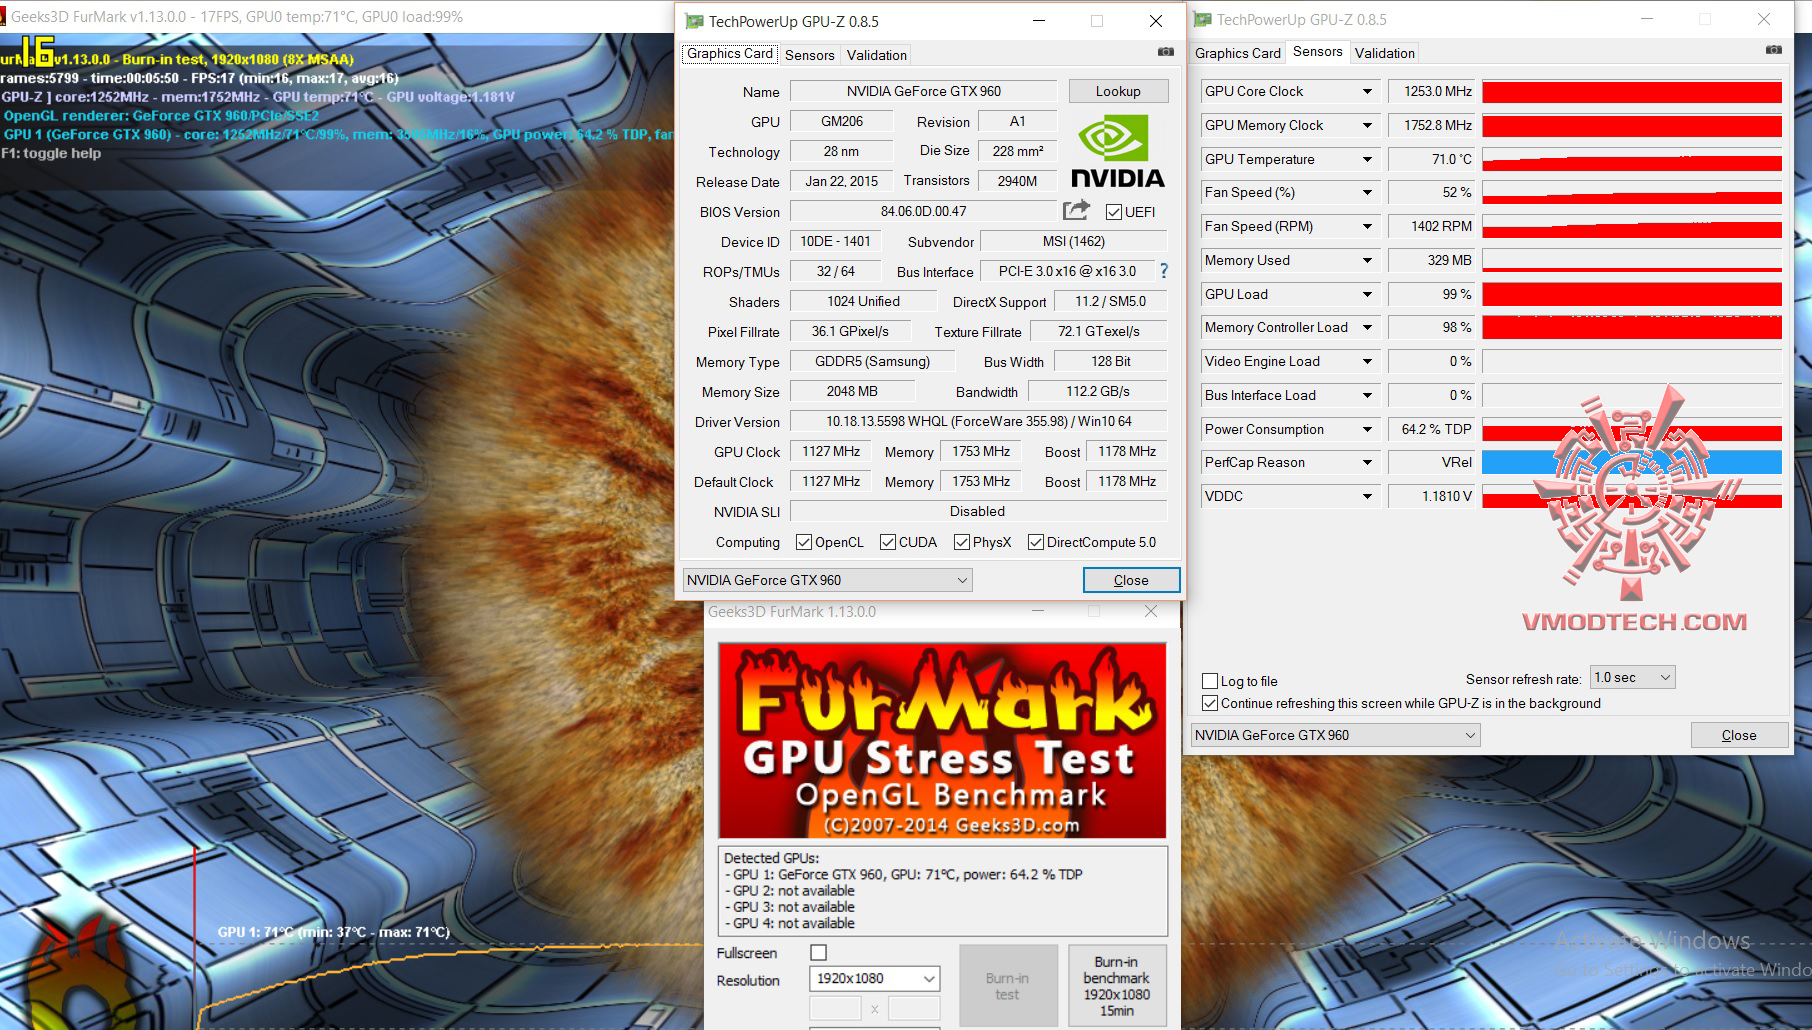Image resolution: width=1812 pixels, height=1030 pixels.
Task: Click the Memory Used value 329 MB
Action: pos(1431,260)
